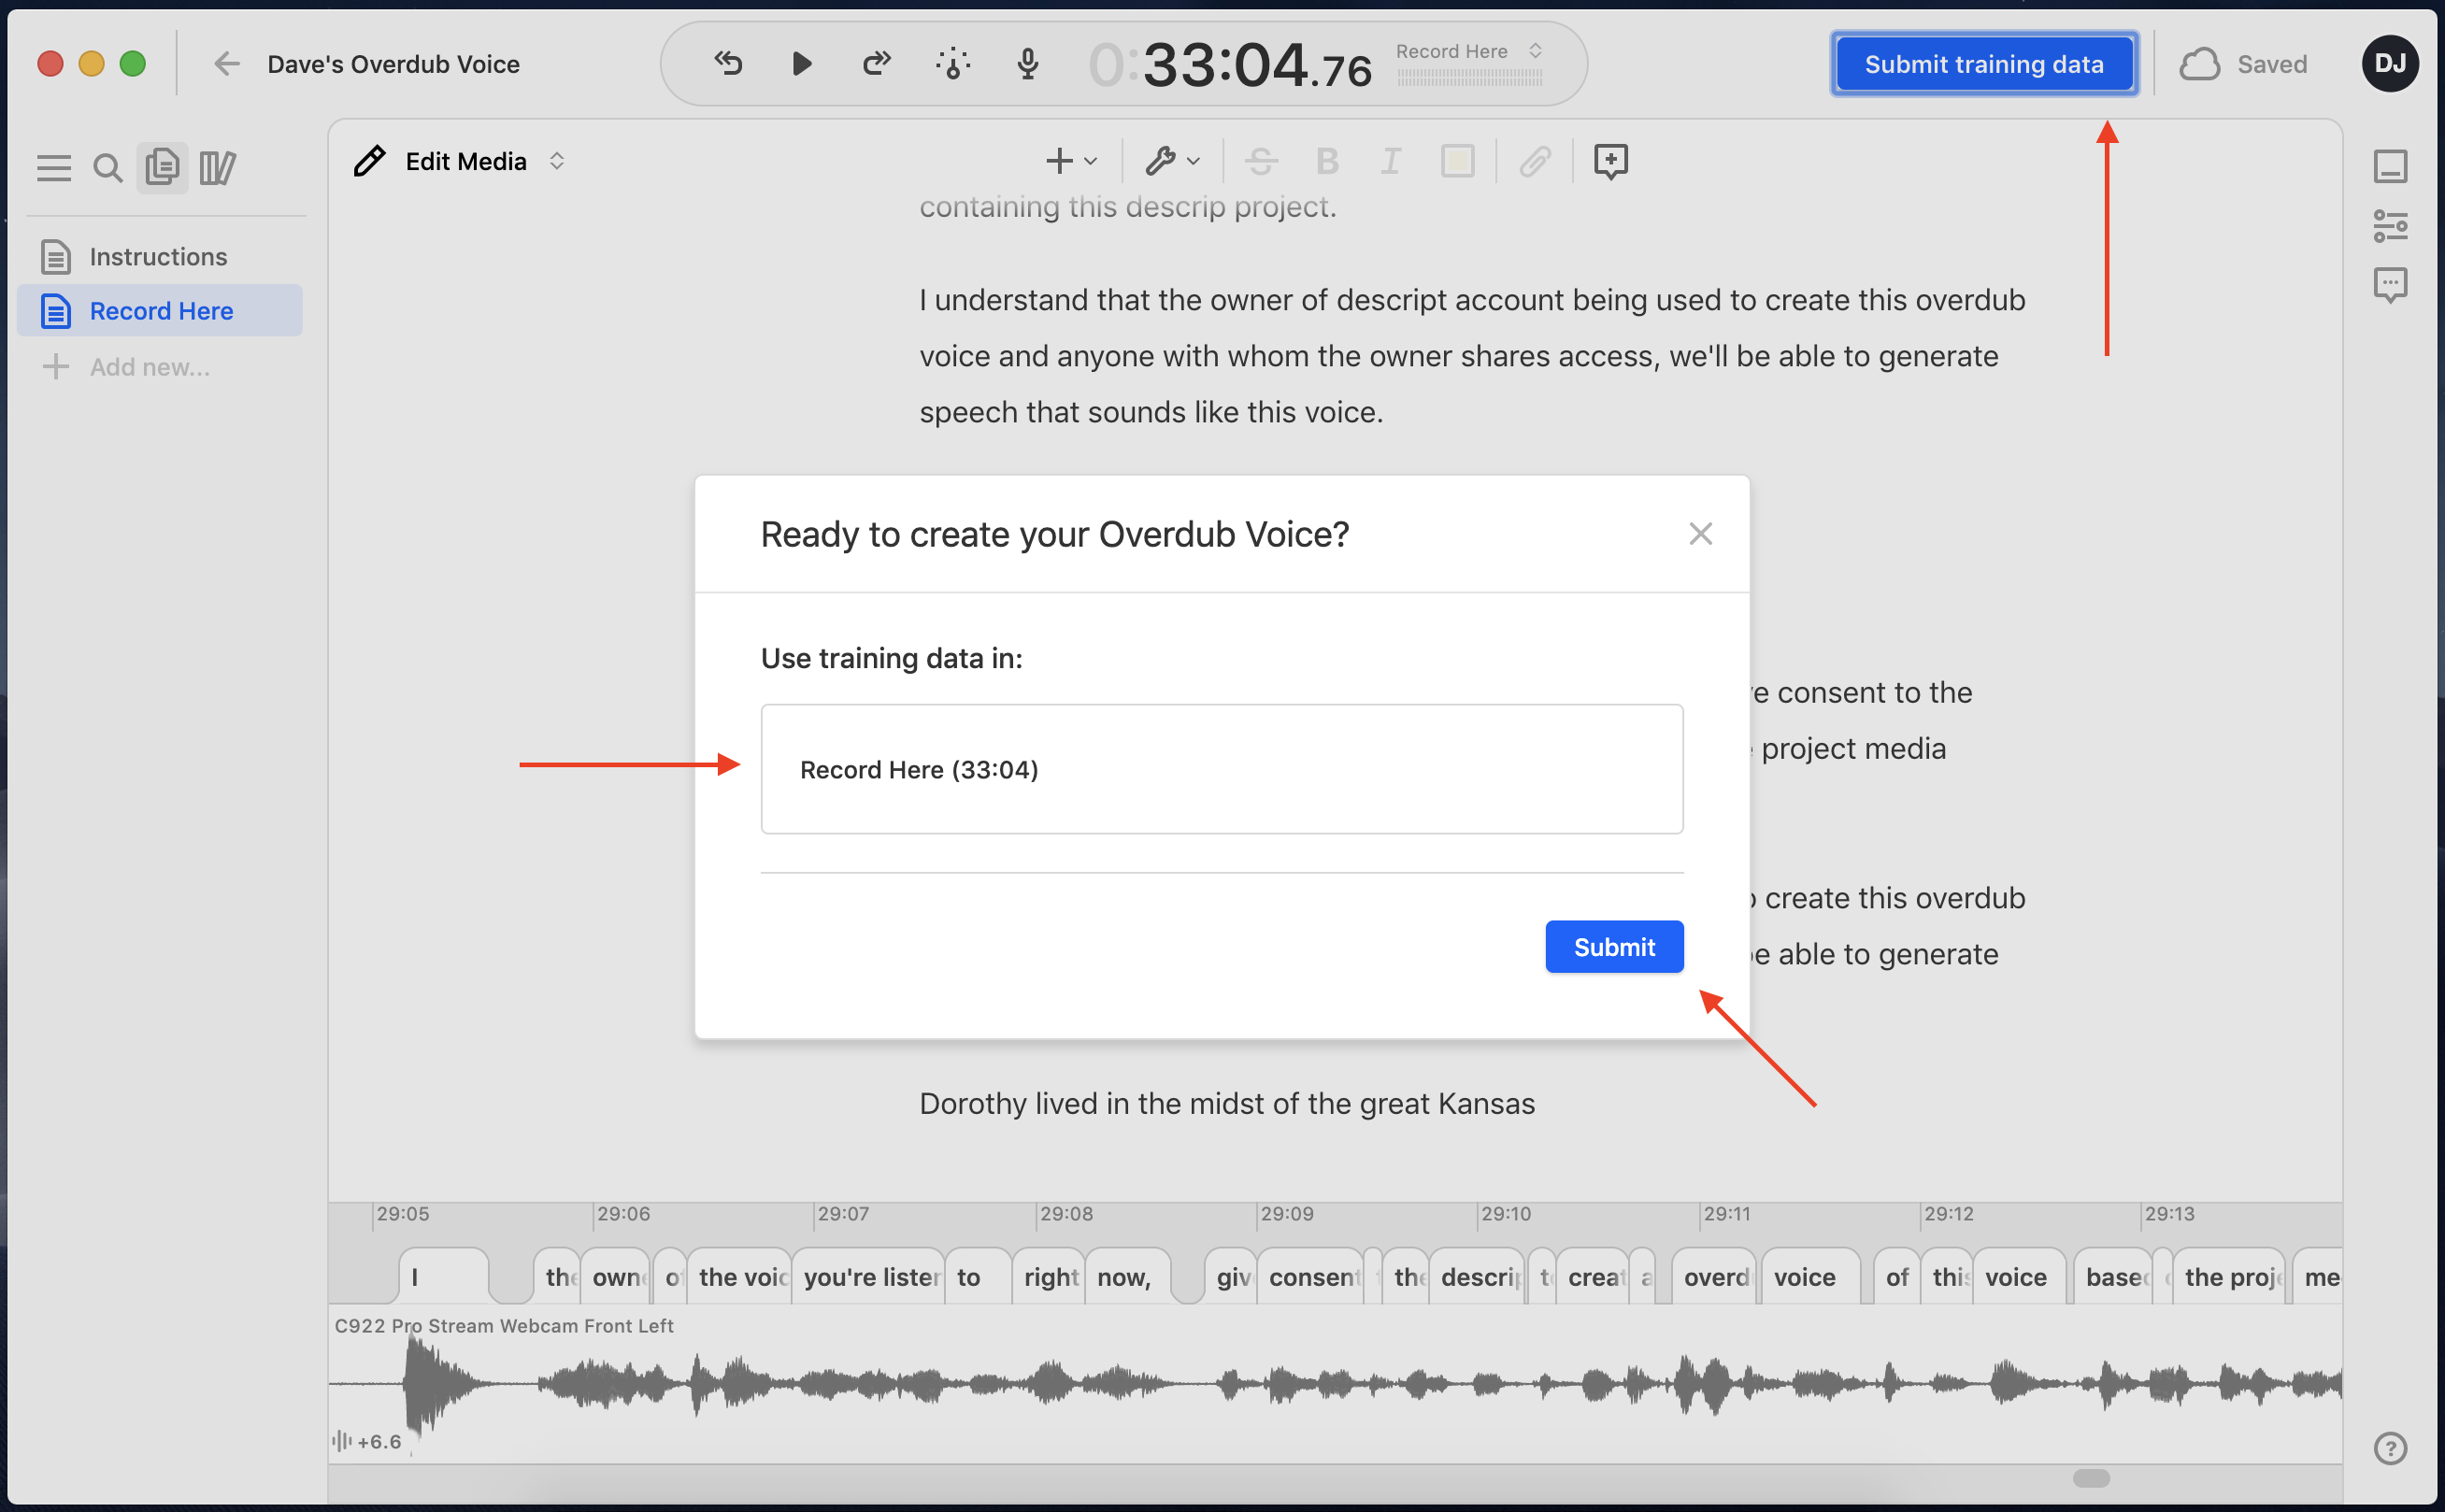Viewport: 2445px width, 1512px height.
Task: Select the 'overd' word block in timeline
Action: pyautogui.click(x=1714, y=1277)
